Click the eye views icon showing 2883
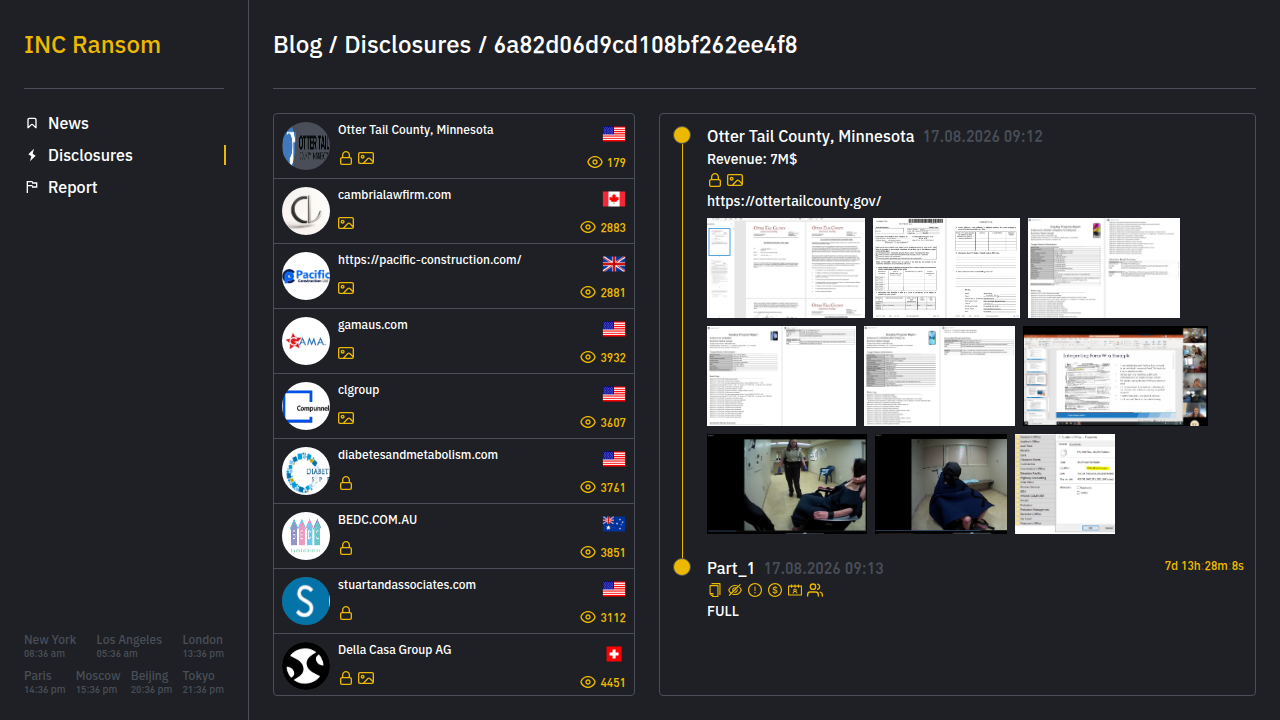This screenshot has height=720, width=1280. click(x=588, y=227)
